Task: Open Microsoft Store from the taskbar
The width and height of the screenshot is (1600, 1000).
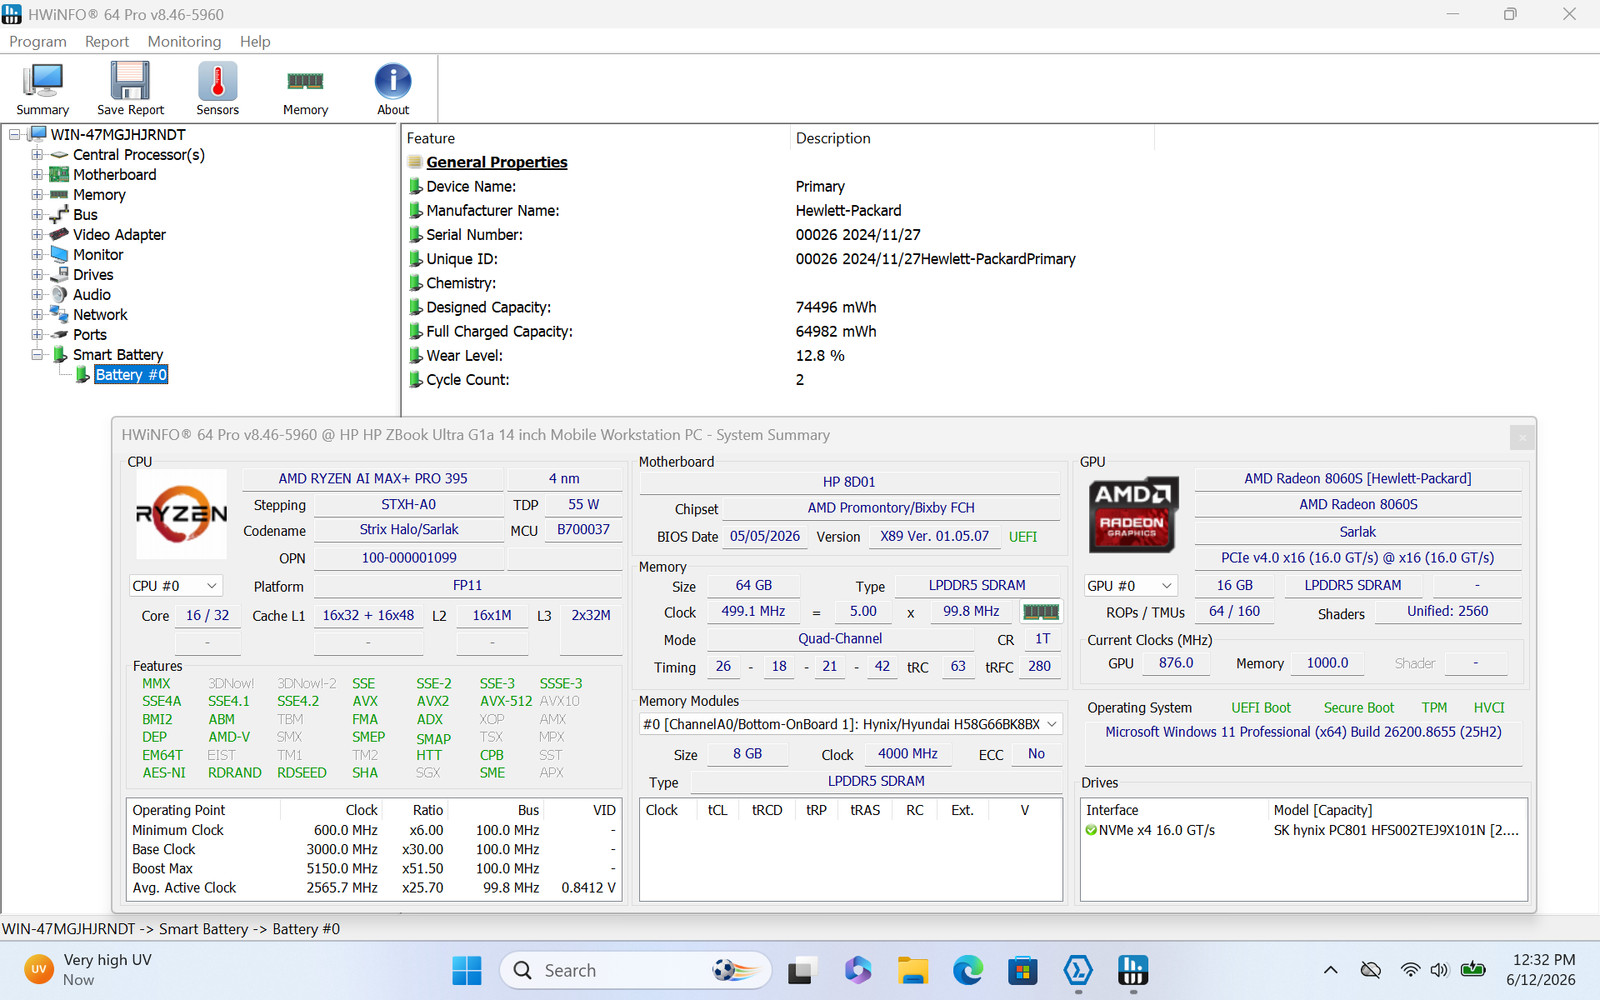Action: [1022, 970]
